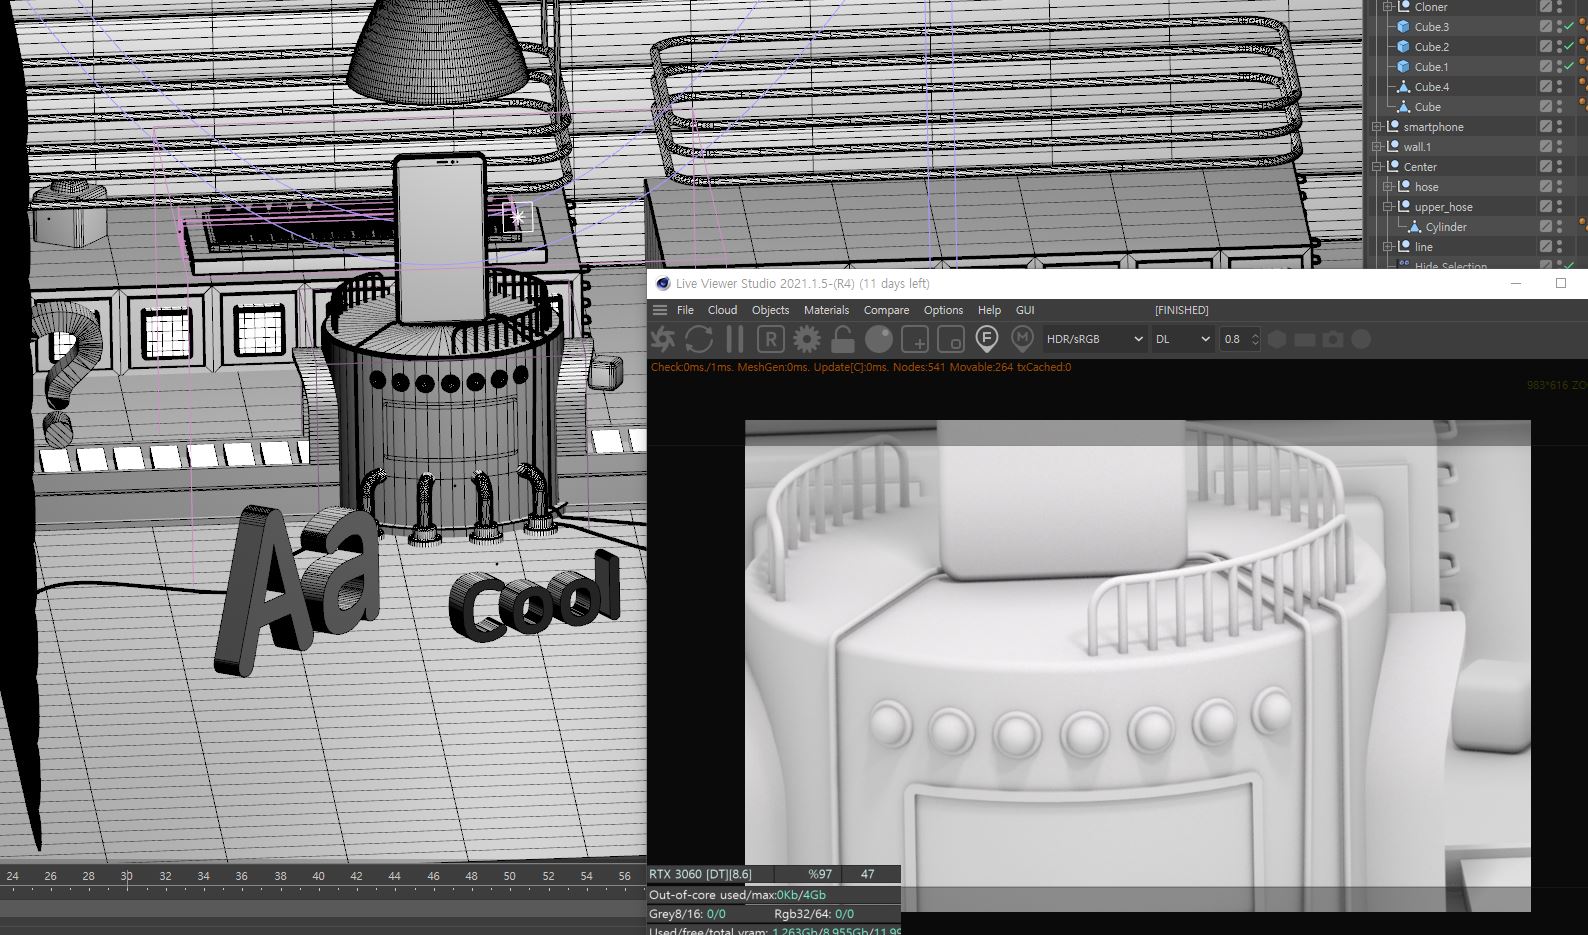Click the Cloner null icon

click(1403, 7)
